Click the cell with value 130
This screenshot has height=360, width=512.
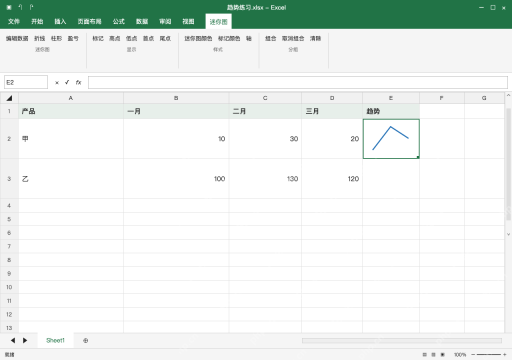click(x=265, y=179)
